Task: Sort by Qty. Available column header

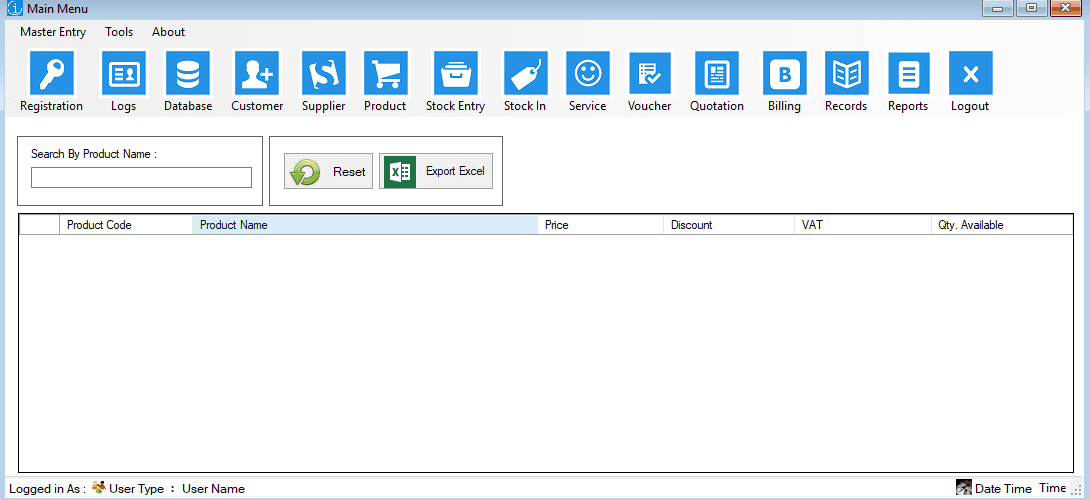Action: coord(1002,225)
